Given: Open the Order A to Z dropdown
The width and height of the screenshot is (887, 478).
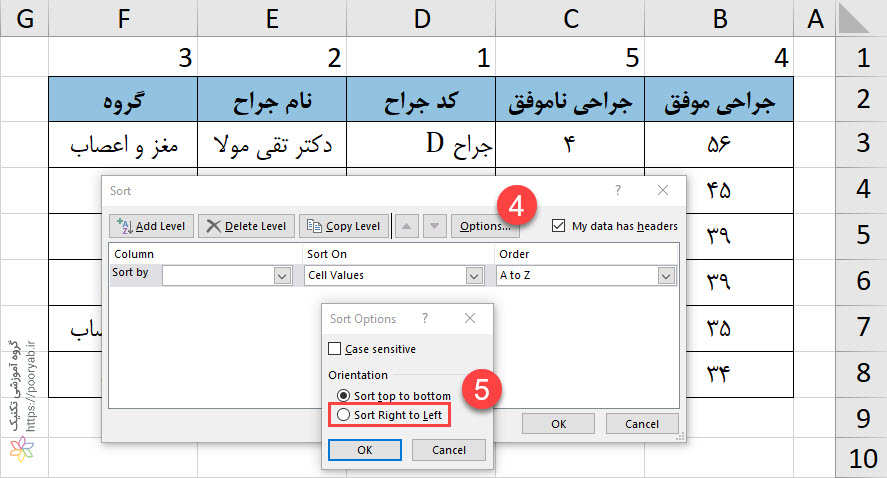Looking at the screenshot, I should tap(666, 276).
